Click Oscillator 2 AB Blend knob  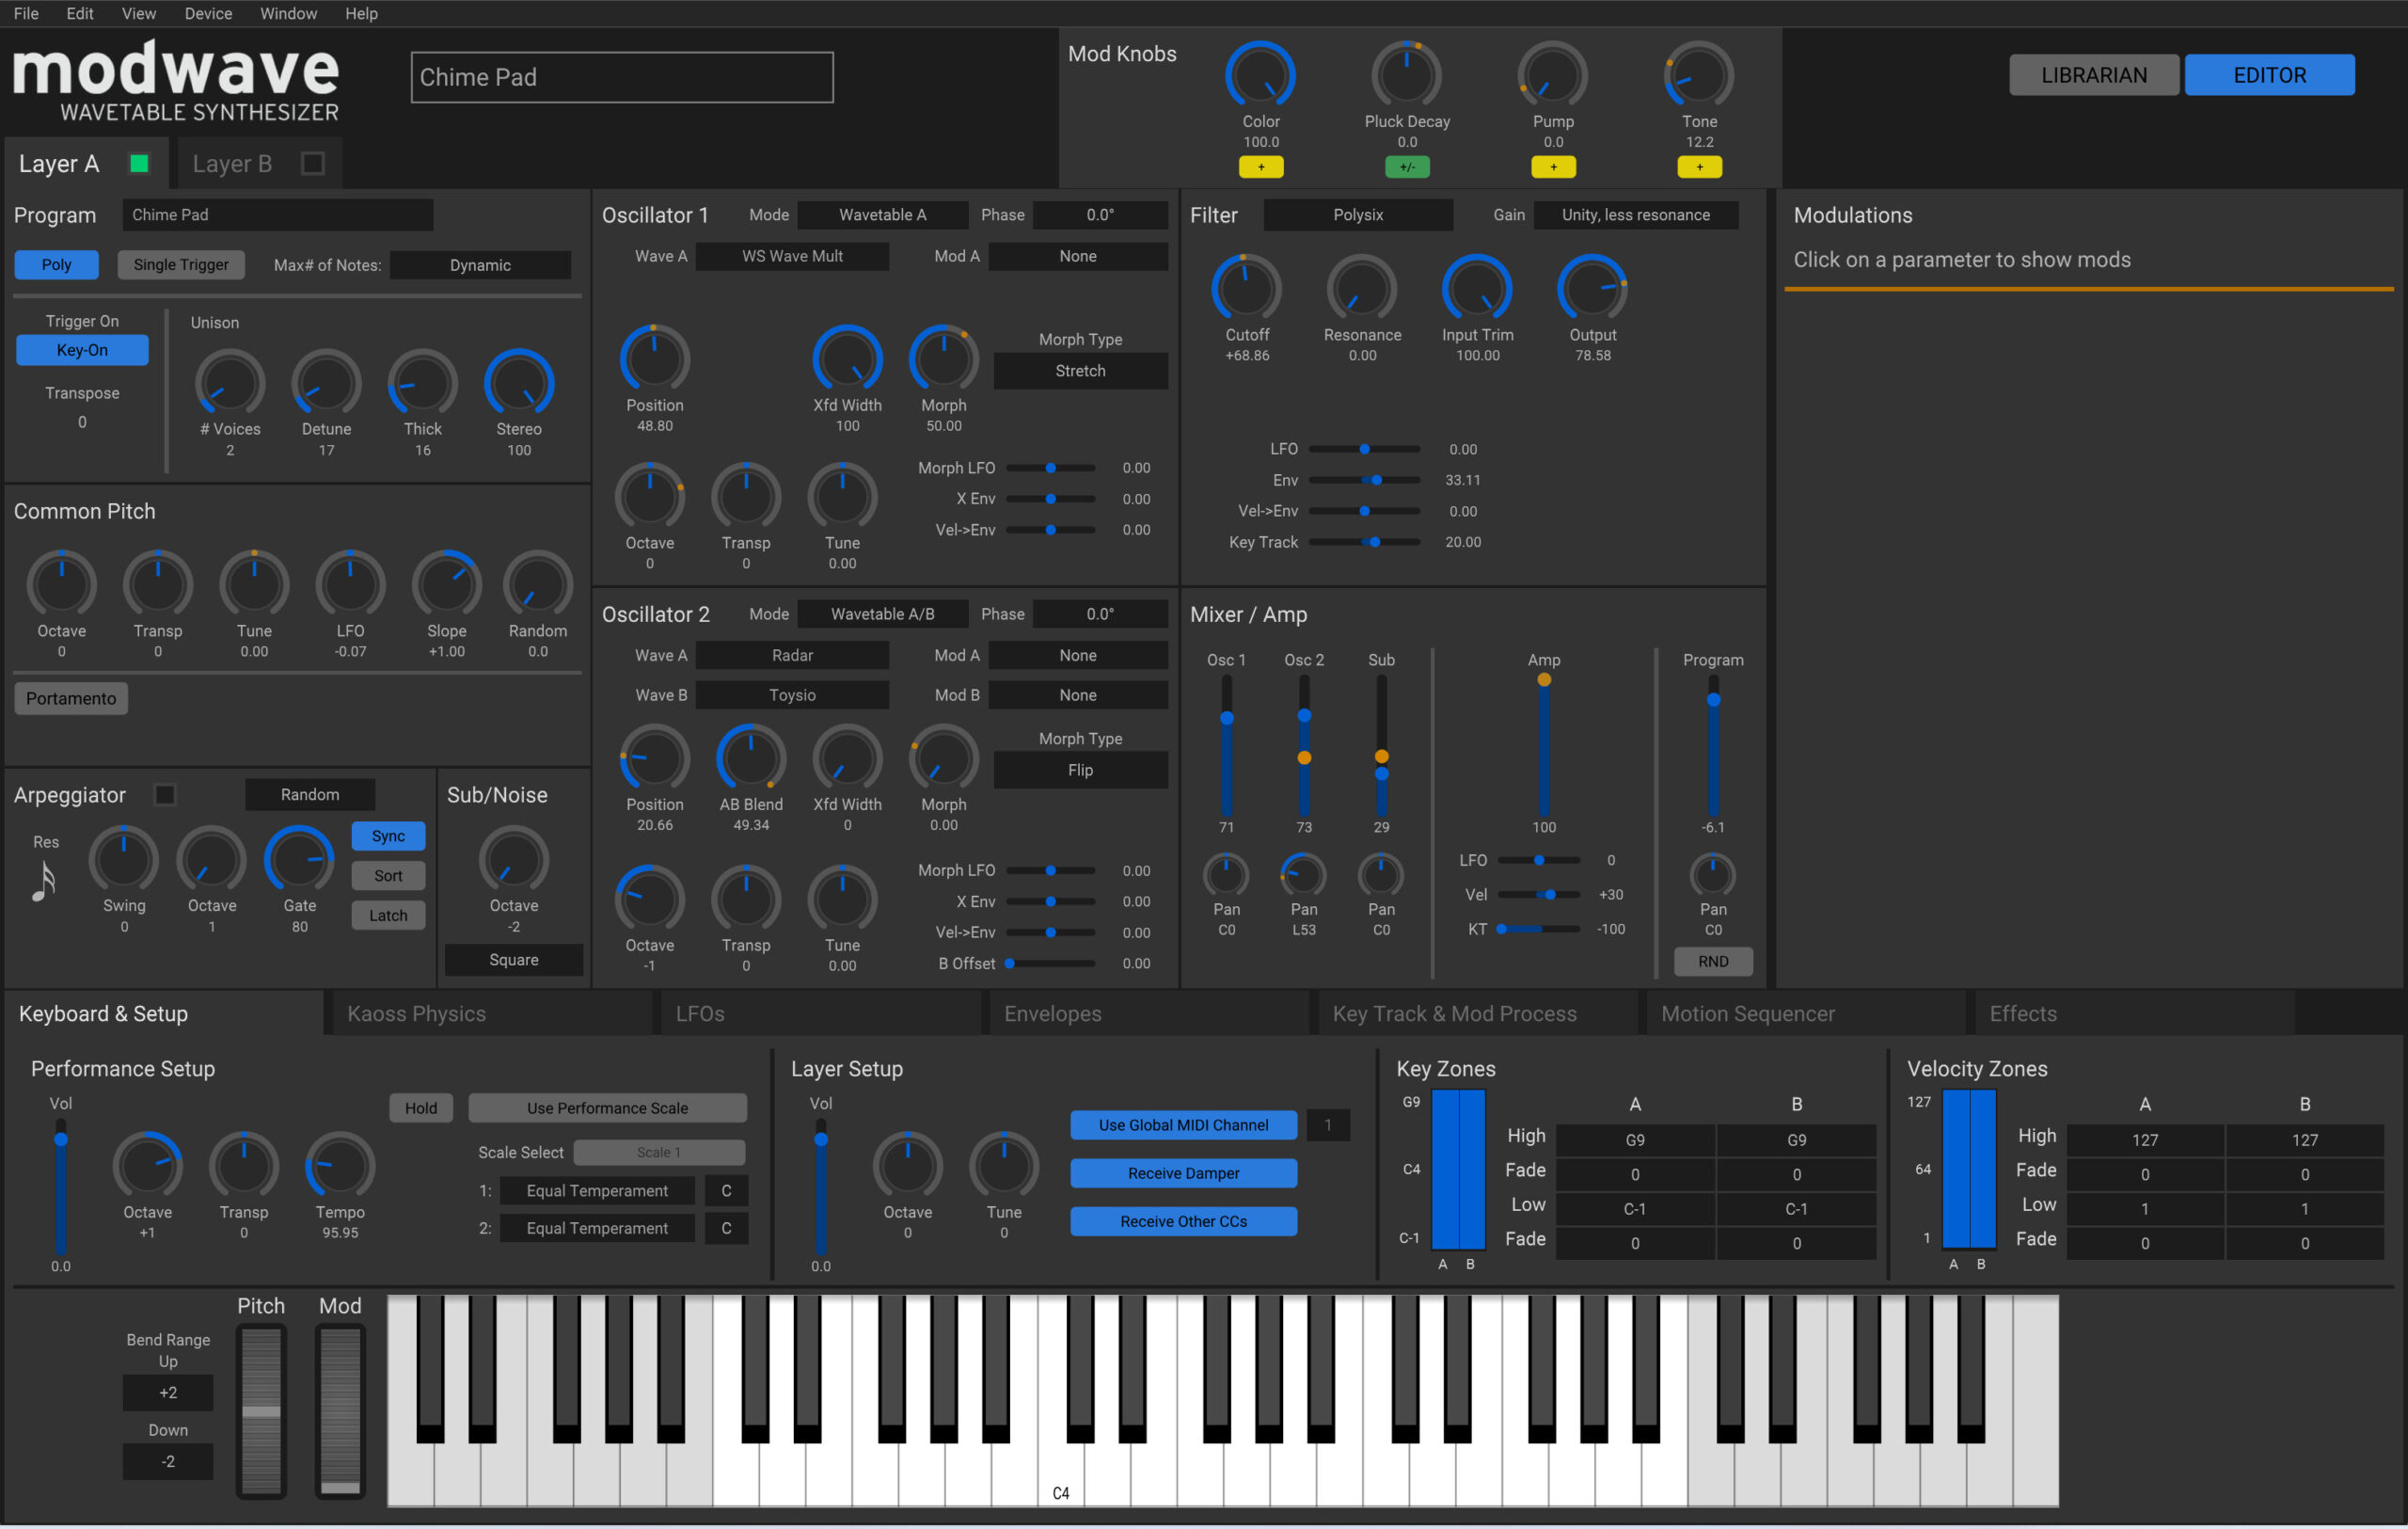tap(750, 758)
